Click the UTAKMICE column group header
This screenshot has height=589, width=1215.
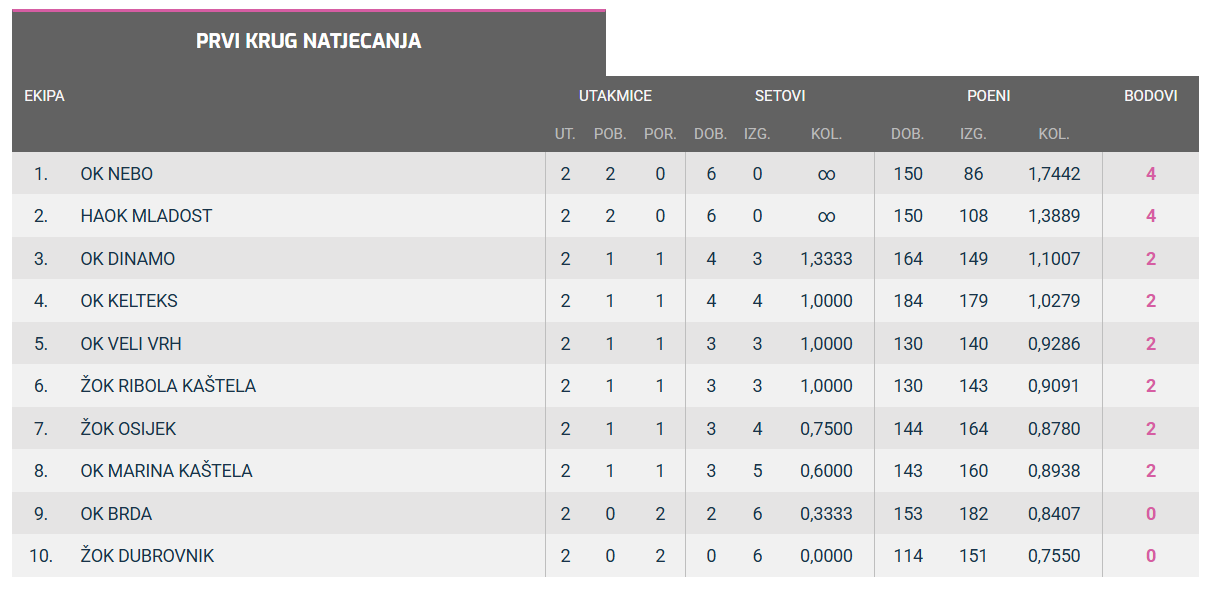[615, 96]
